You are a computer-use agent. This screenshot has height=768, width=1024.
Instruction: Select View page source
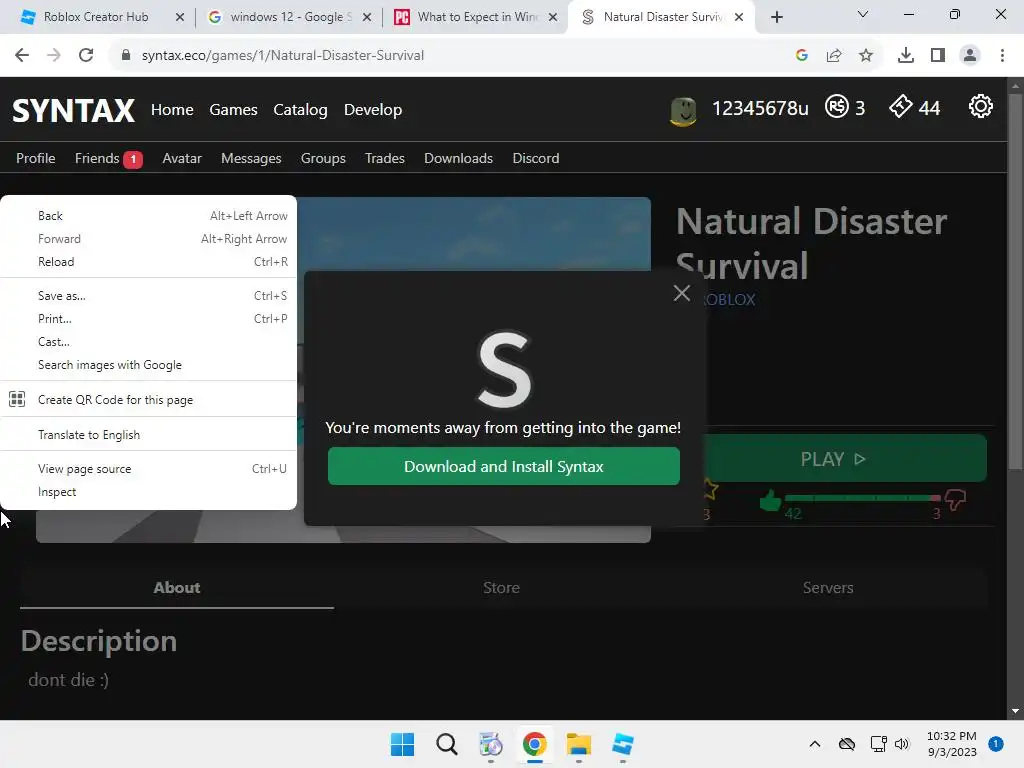[x=148, y=469]
